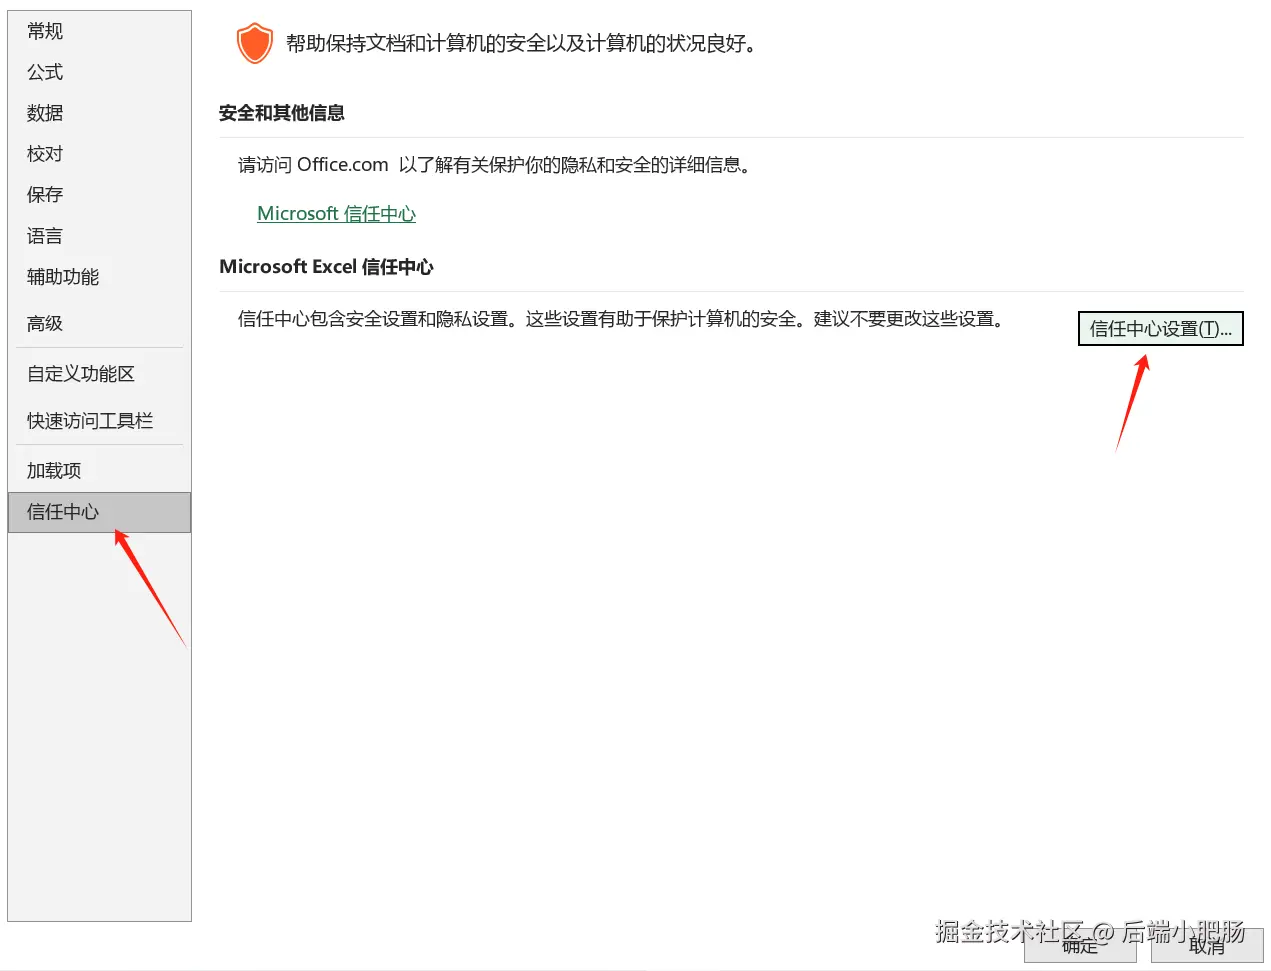Open the 高级 options category
1271x971 pixels.
click(44, 322)
